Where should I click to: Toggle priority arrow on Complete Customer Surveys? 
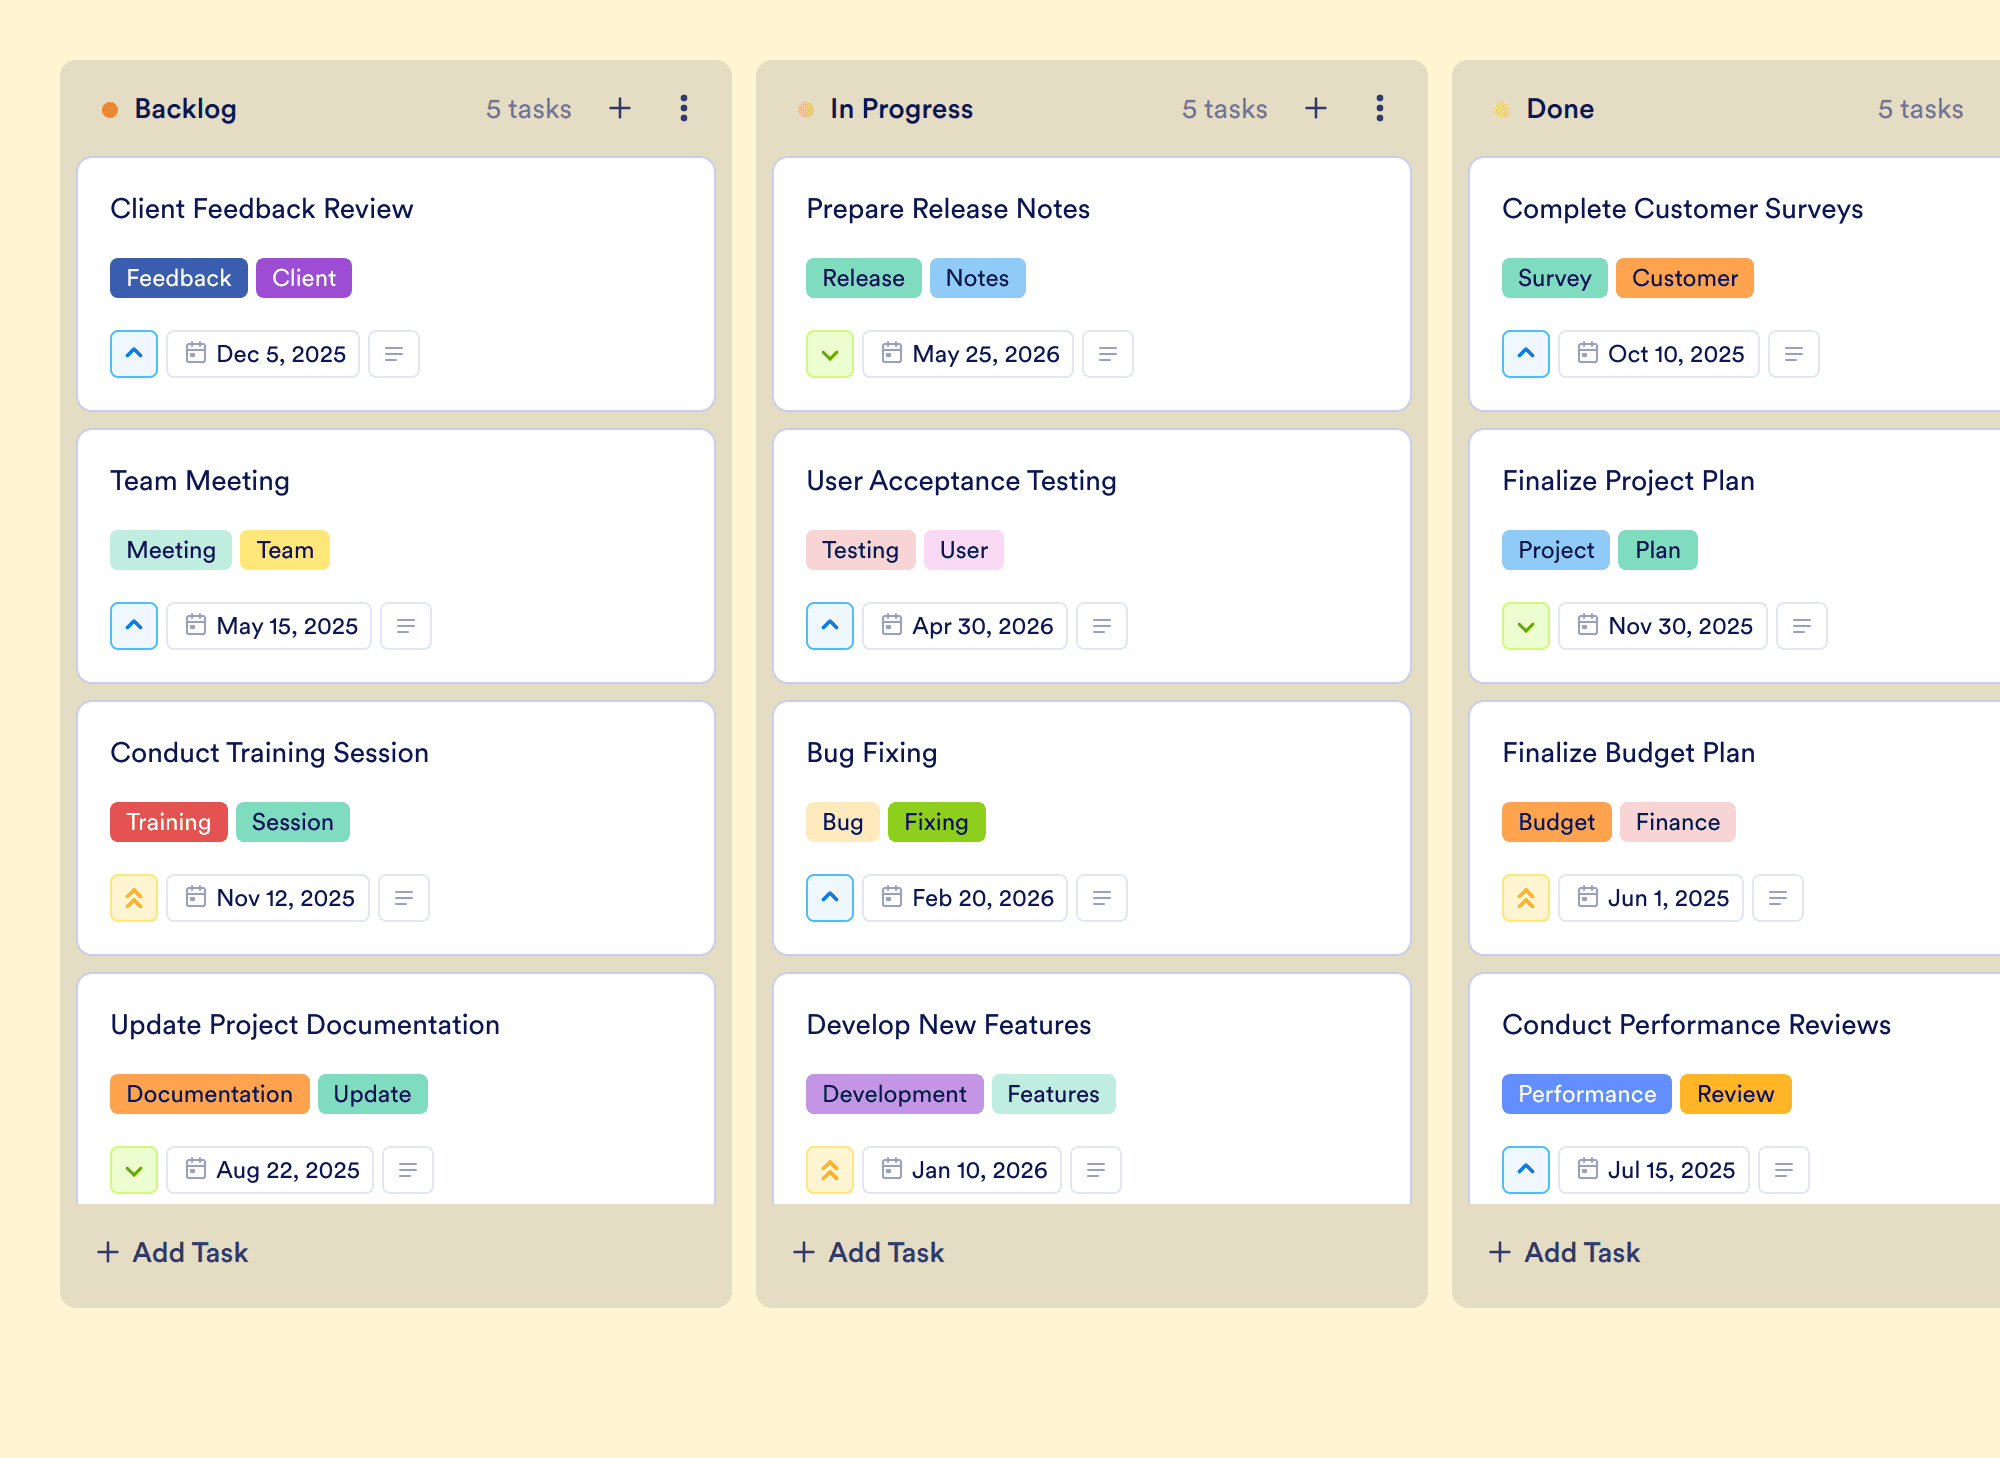tap(1526, 354)
